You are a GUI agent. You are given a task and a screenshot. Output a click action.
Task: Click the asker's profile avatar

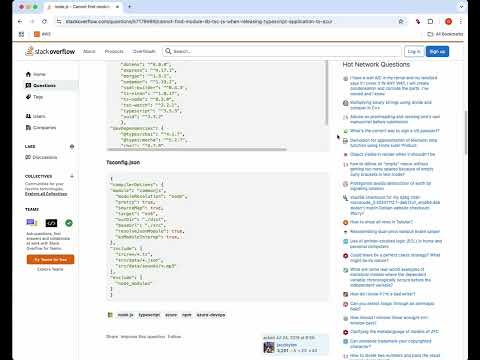tap(269, 348)
